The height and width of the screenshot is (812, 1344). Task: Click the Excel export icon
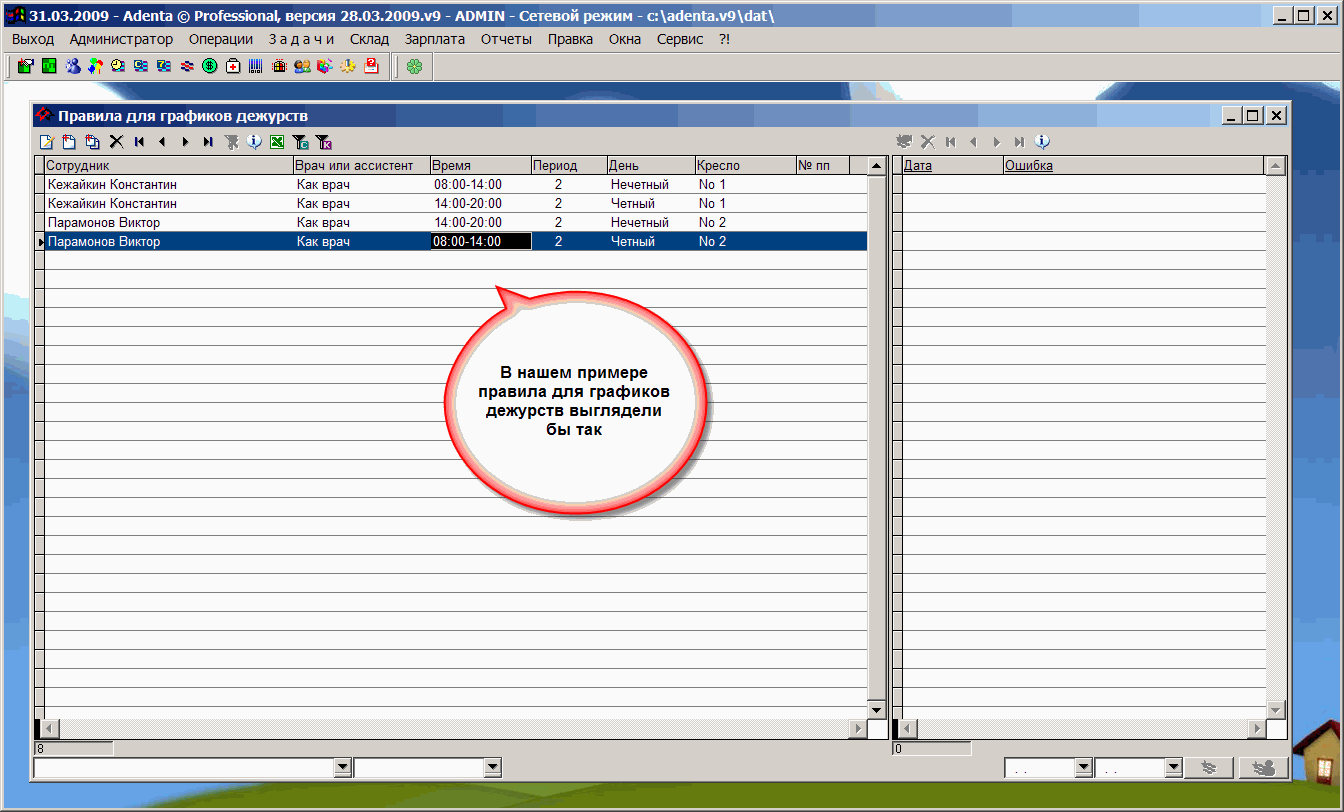click(277, 142)
